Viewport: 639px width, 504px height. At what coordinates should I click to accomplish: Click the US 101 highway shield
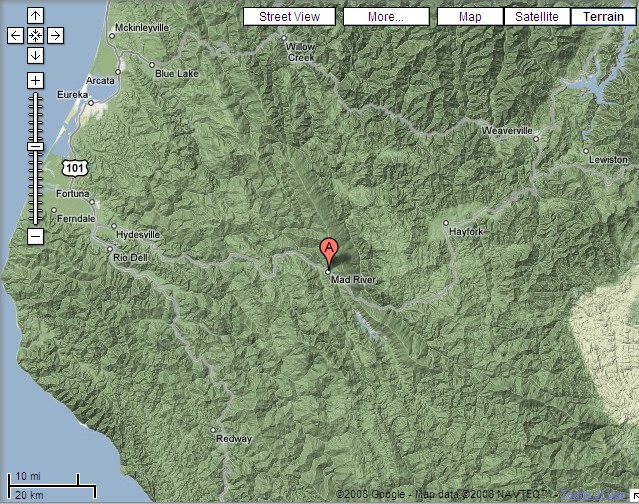(x=75, y=167)
